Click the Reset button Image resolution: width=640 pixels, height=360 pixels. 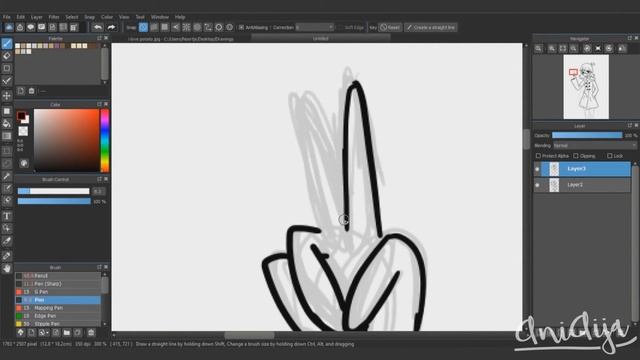click(x=390, y=27)
